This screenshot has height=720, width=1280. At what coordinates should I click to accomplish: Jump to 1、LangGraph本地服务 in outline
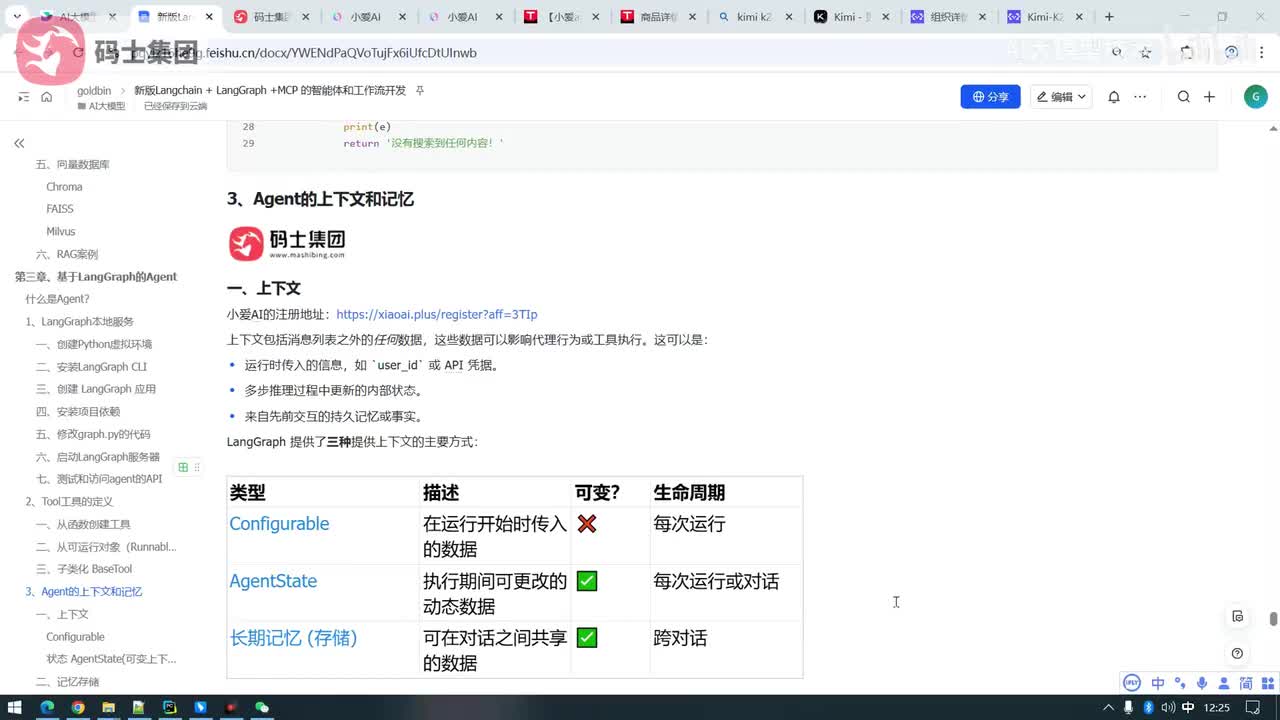(79, 322)
